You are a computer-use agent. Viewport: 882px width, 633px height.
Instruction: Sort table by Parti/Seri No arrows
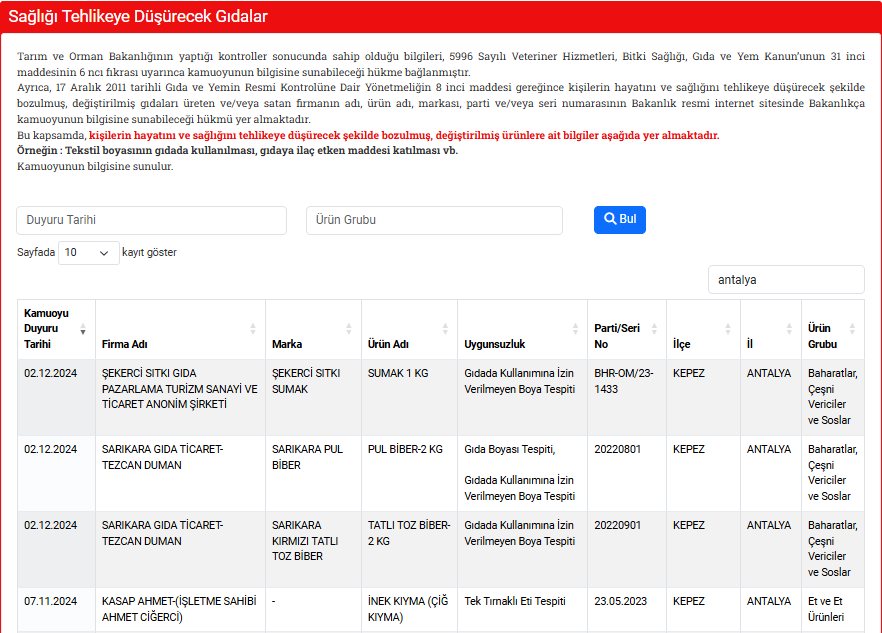point(654,329)
